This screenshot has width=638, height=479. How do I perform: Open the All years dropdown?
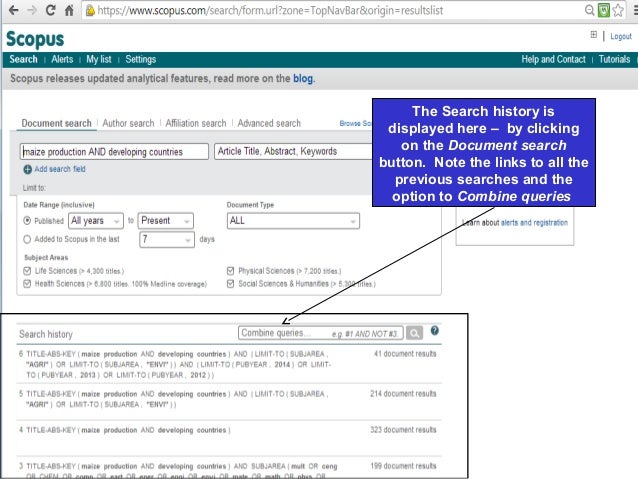click(96, 221)
